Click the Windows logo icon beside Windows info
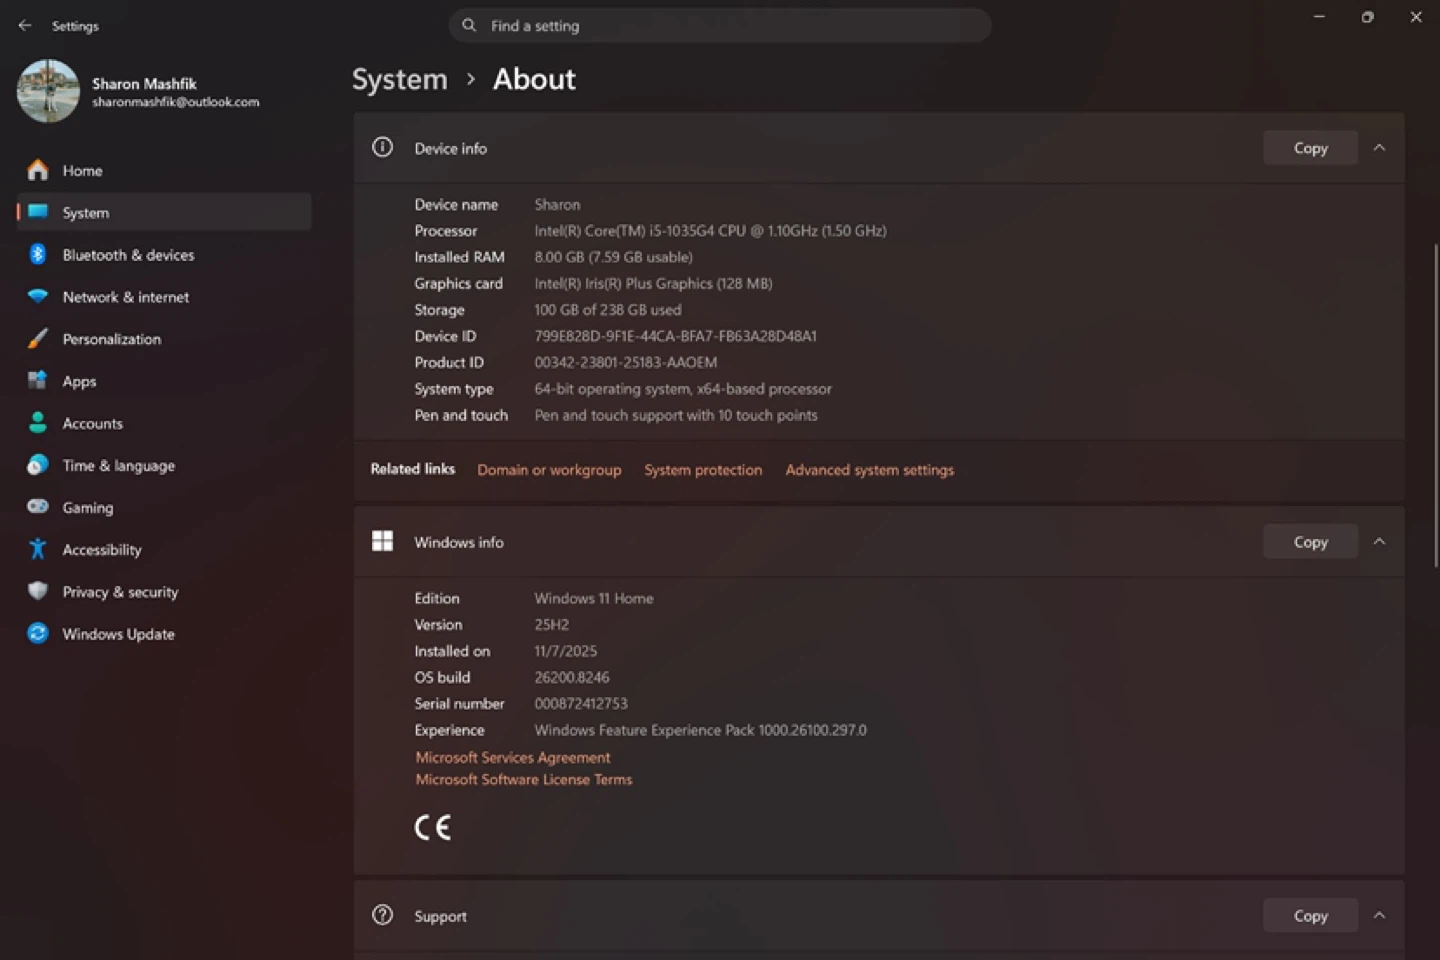1440x960 pixels. [x=382, y=541]
